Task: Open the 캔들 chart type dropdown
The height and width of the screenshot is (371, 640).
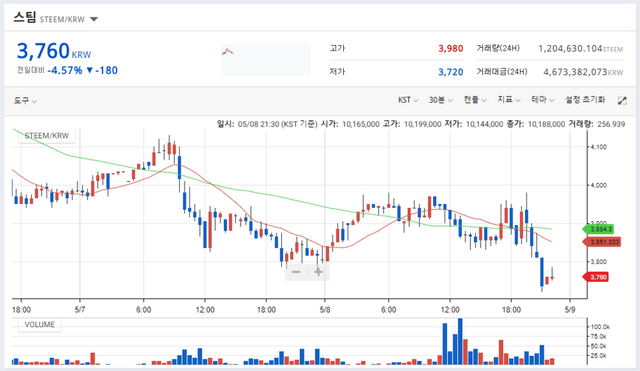Action: tap(475, 100)
